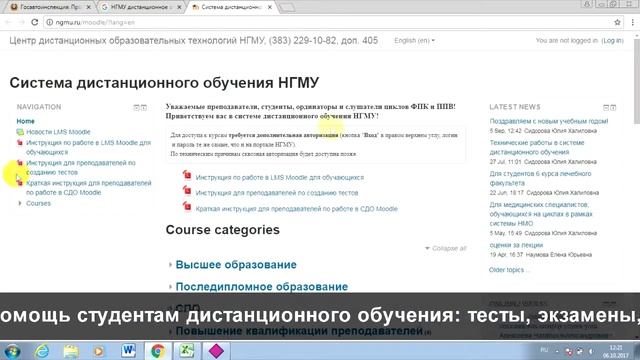Screen dimensions: 640x360
Task: Open Новости LMS Moodle in Navigation
Action: 58,132
